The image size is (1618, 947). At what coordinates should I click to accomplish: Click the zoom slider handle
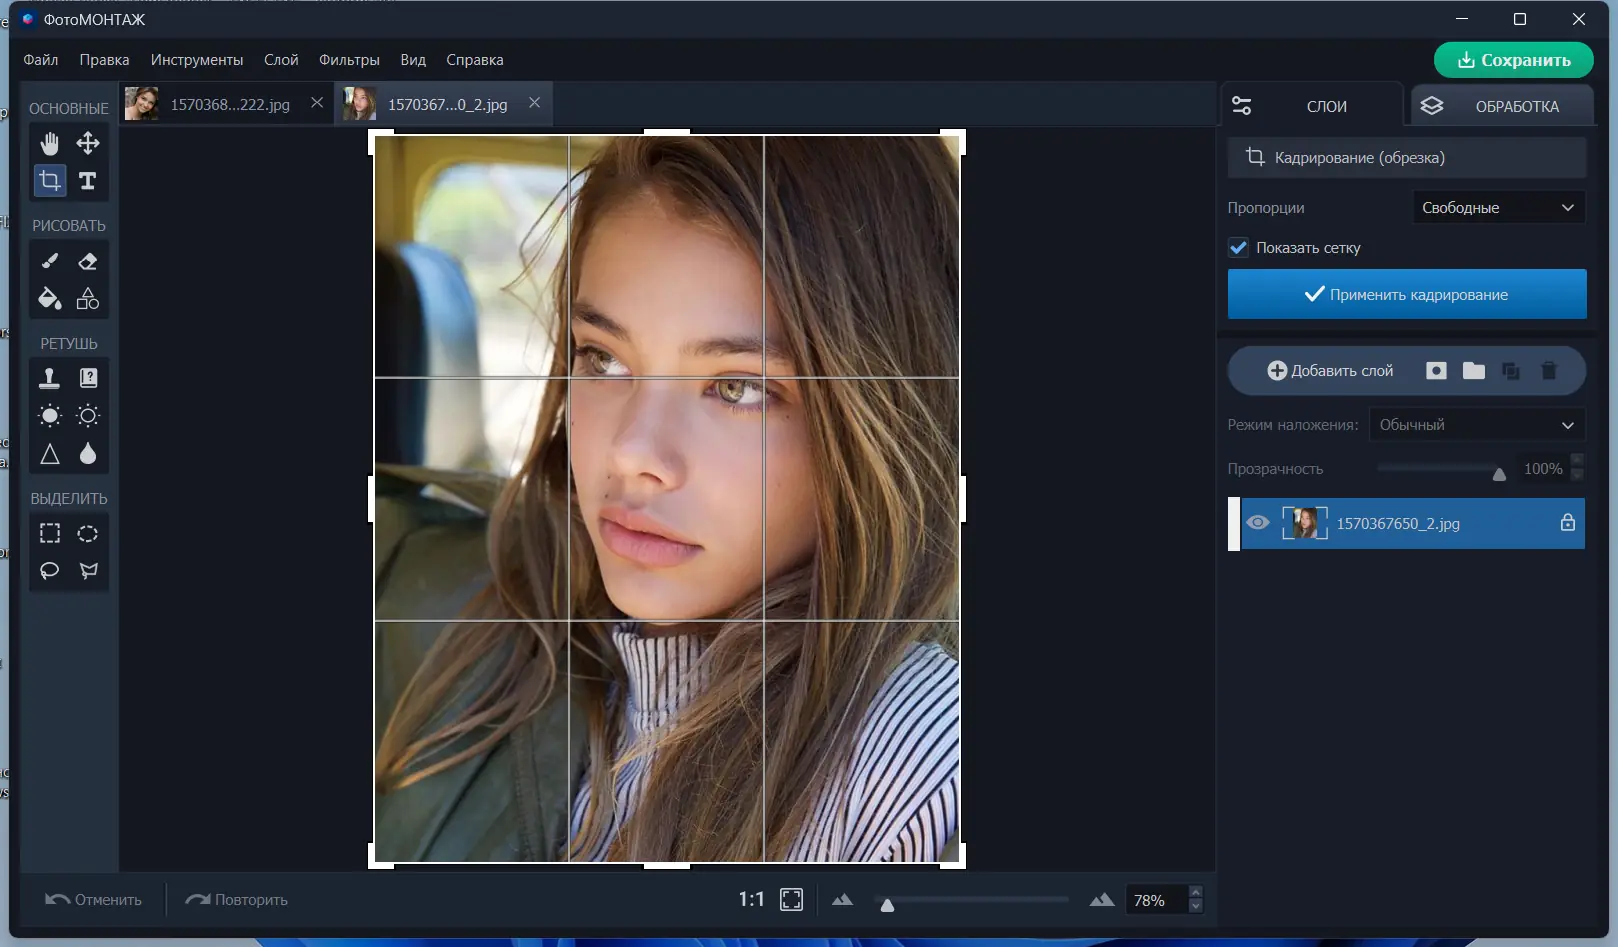coord(887,905)
